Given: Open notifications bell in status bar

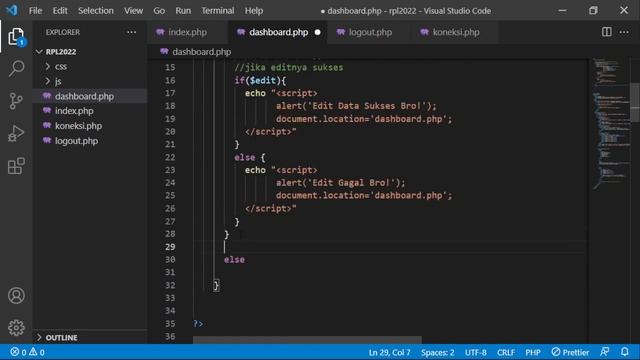Looking at the screenshot, I should pyautogui.click(x=625, y=352).
